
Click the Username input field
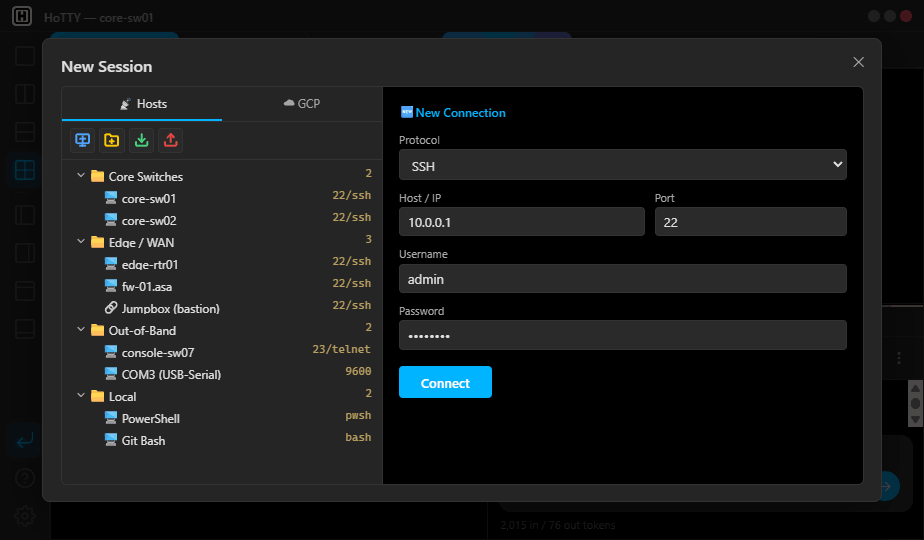(623, 278)
